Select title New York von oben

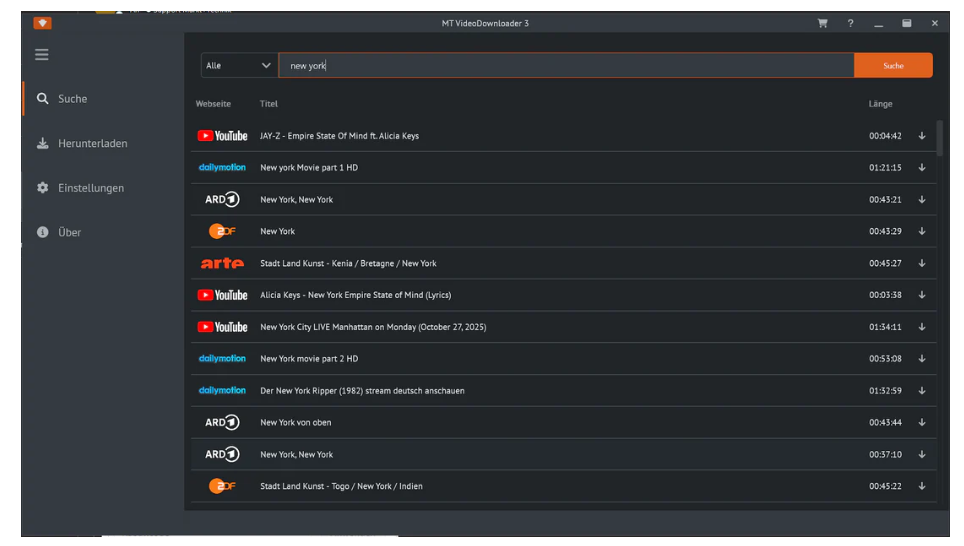[296, 422]
